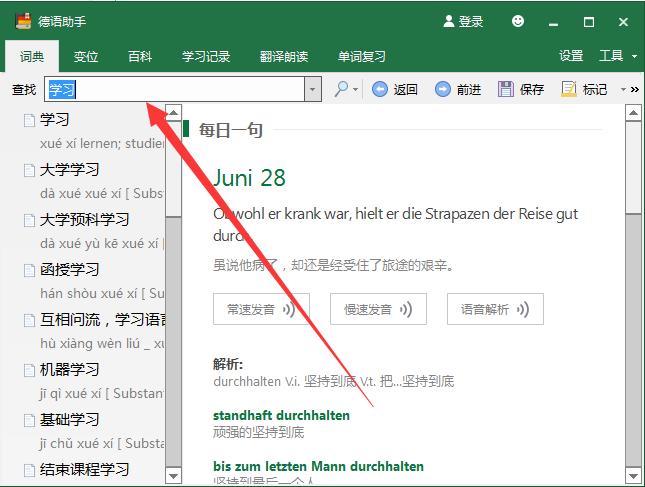Play 常速发音 normal speed pronunciation
This screenshot has width=645, height=487.
pos(261,309)
